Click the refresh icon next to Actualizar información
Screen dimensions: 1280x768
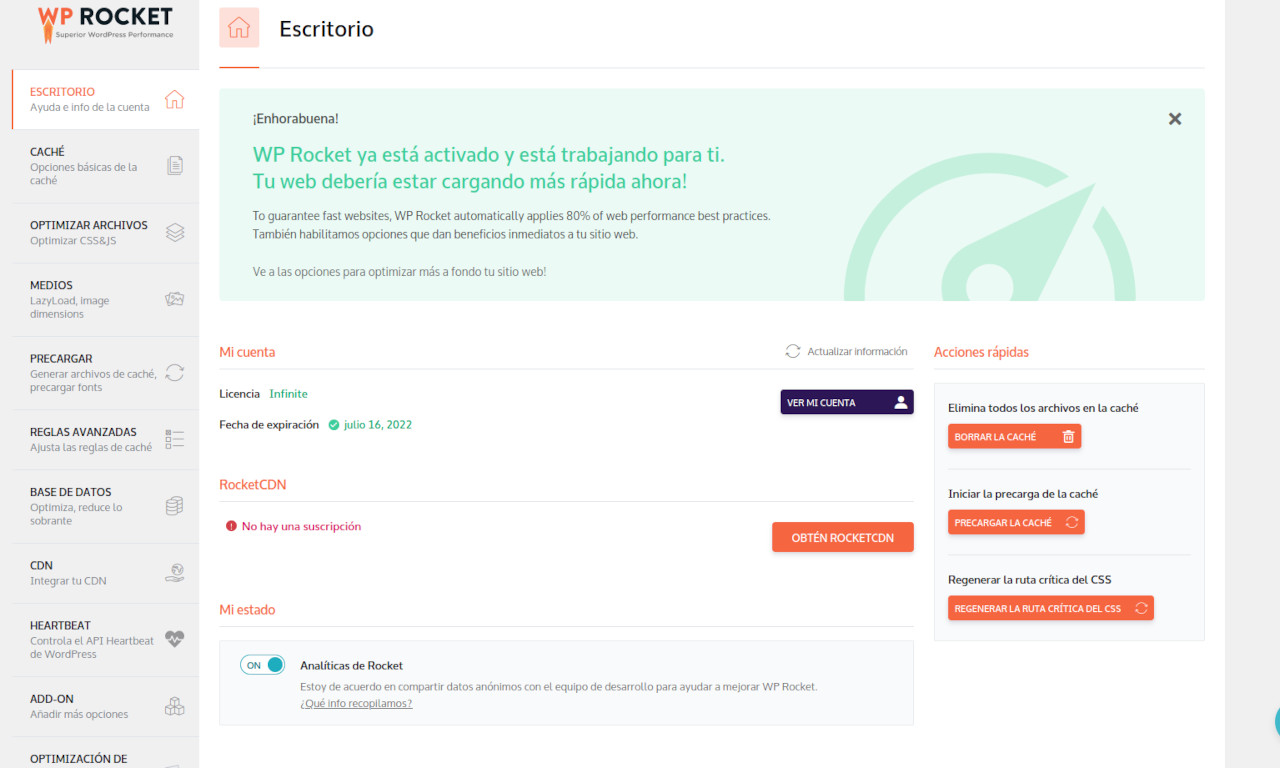(792, 351)
